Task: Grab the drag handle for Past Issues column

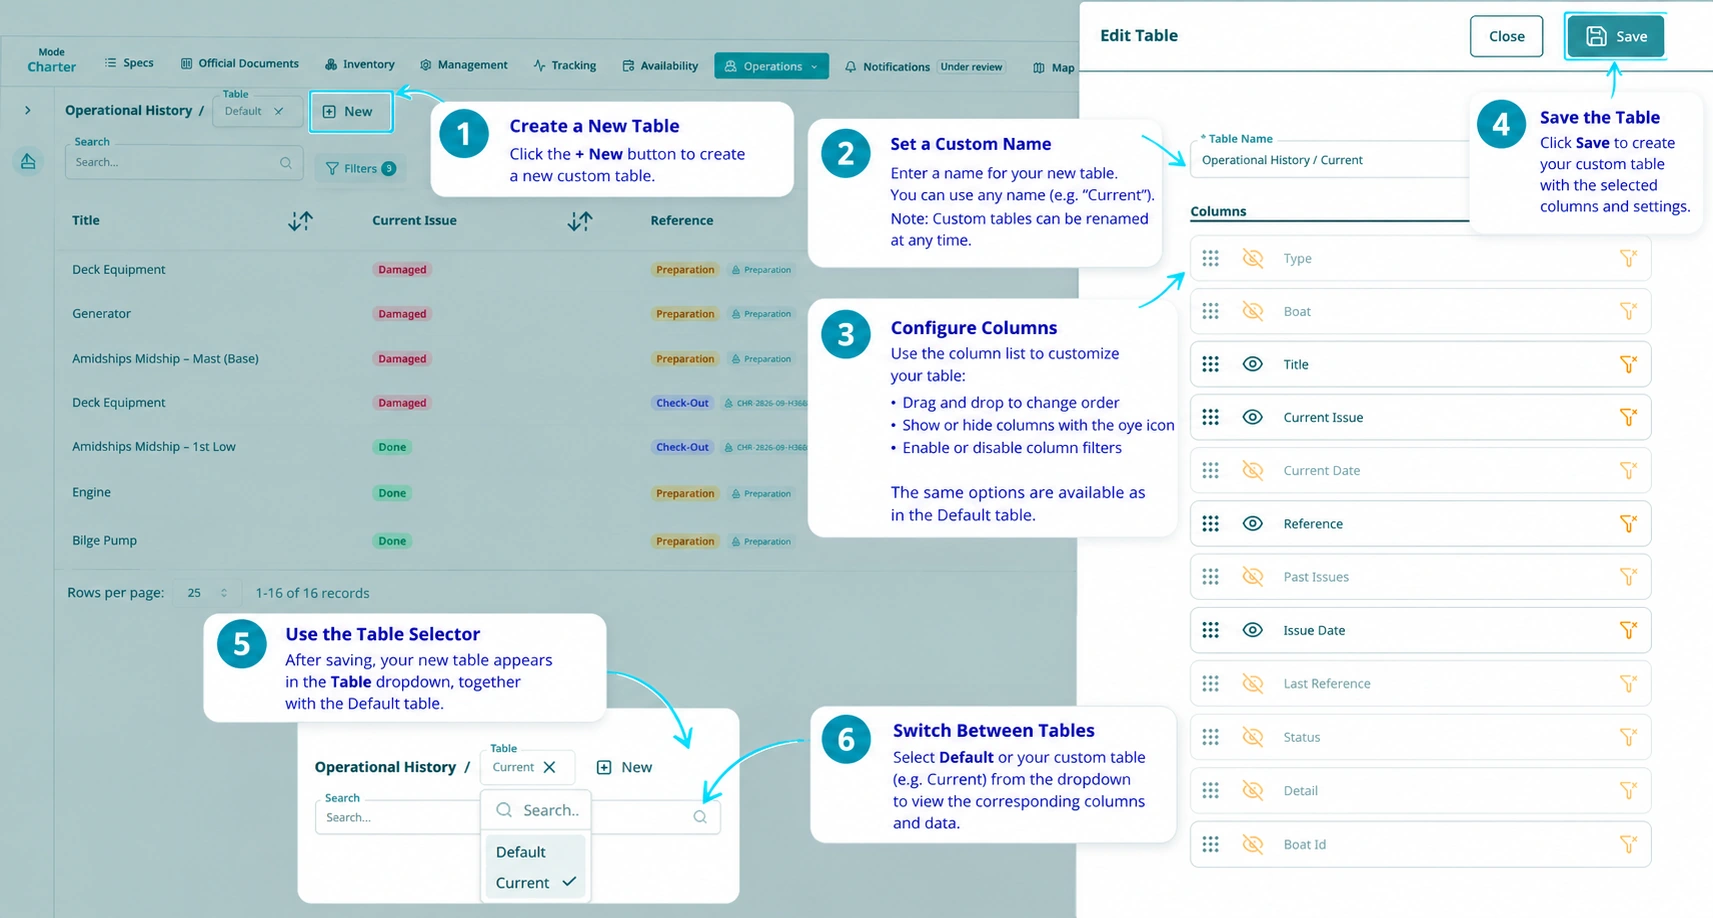Action: click(1210, 577)
